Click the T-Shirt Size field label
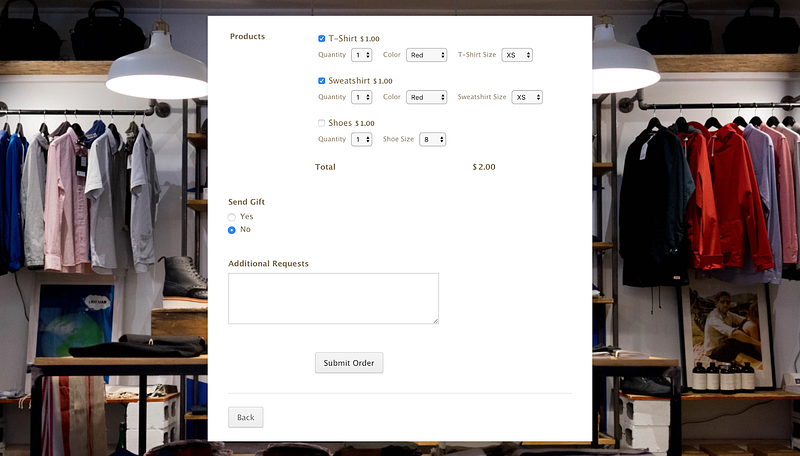This screenshot has width=800, height=456. (x=477, y=55)
